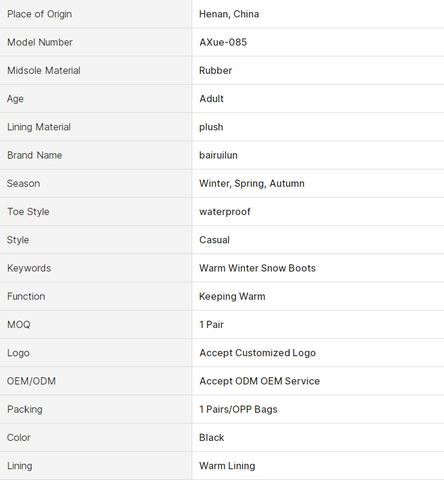Click the 'Place of Origin' label
The width and height of the screenshot is (444, 480).
[x=39, y=14]
